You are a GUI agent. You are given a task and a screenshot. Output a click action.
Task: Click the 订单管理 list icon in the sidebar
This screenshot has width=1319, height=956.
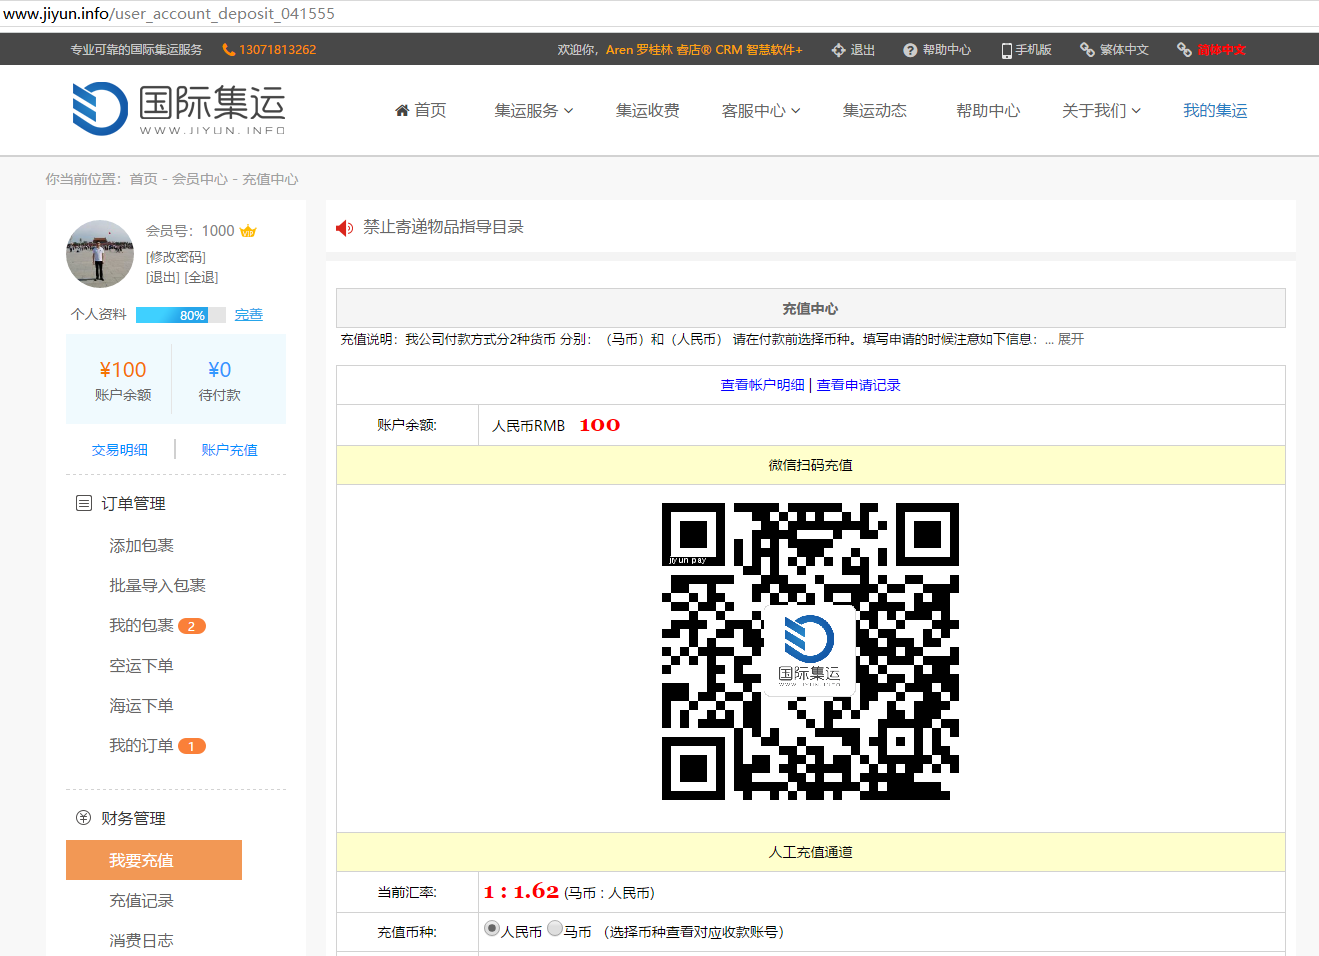point(83,503)
